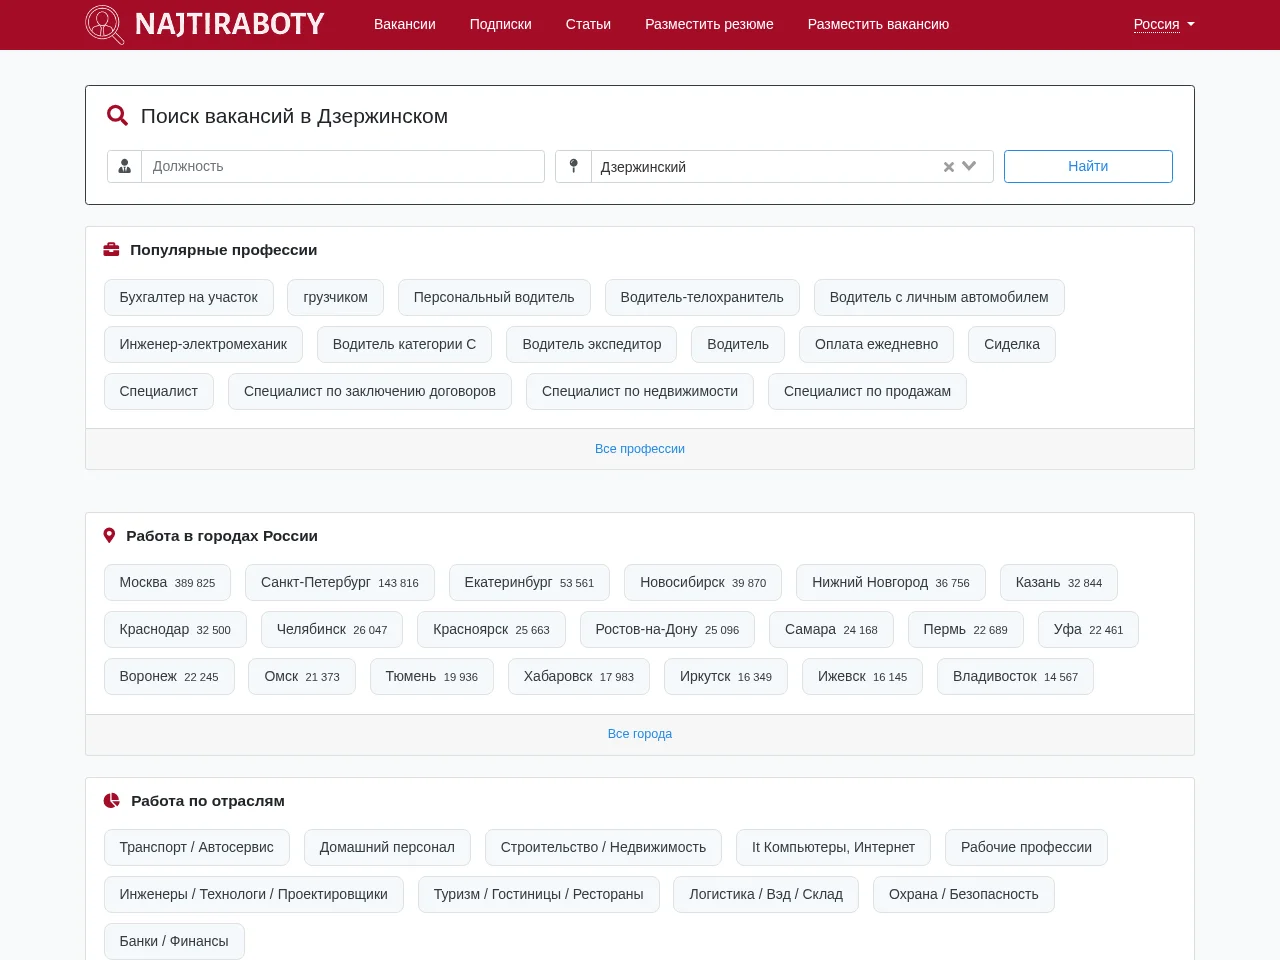Open Нижний Новгород city jobs
1280x960 pixels.
point(891,582)
